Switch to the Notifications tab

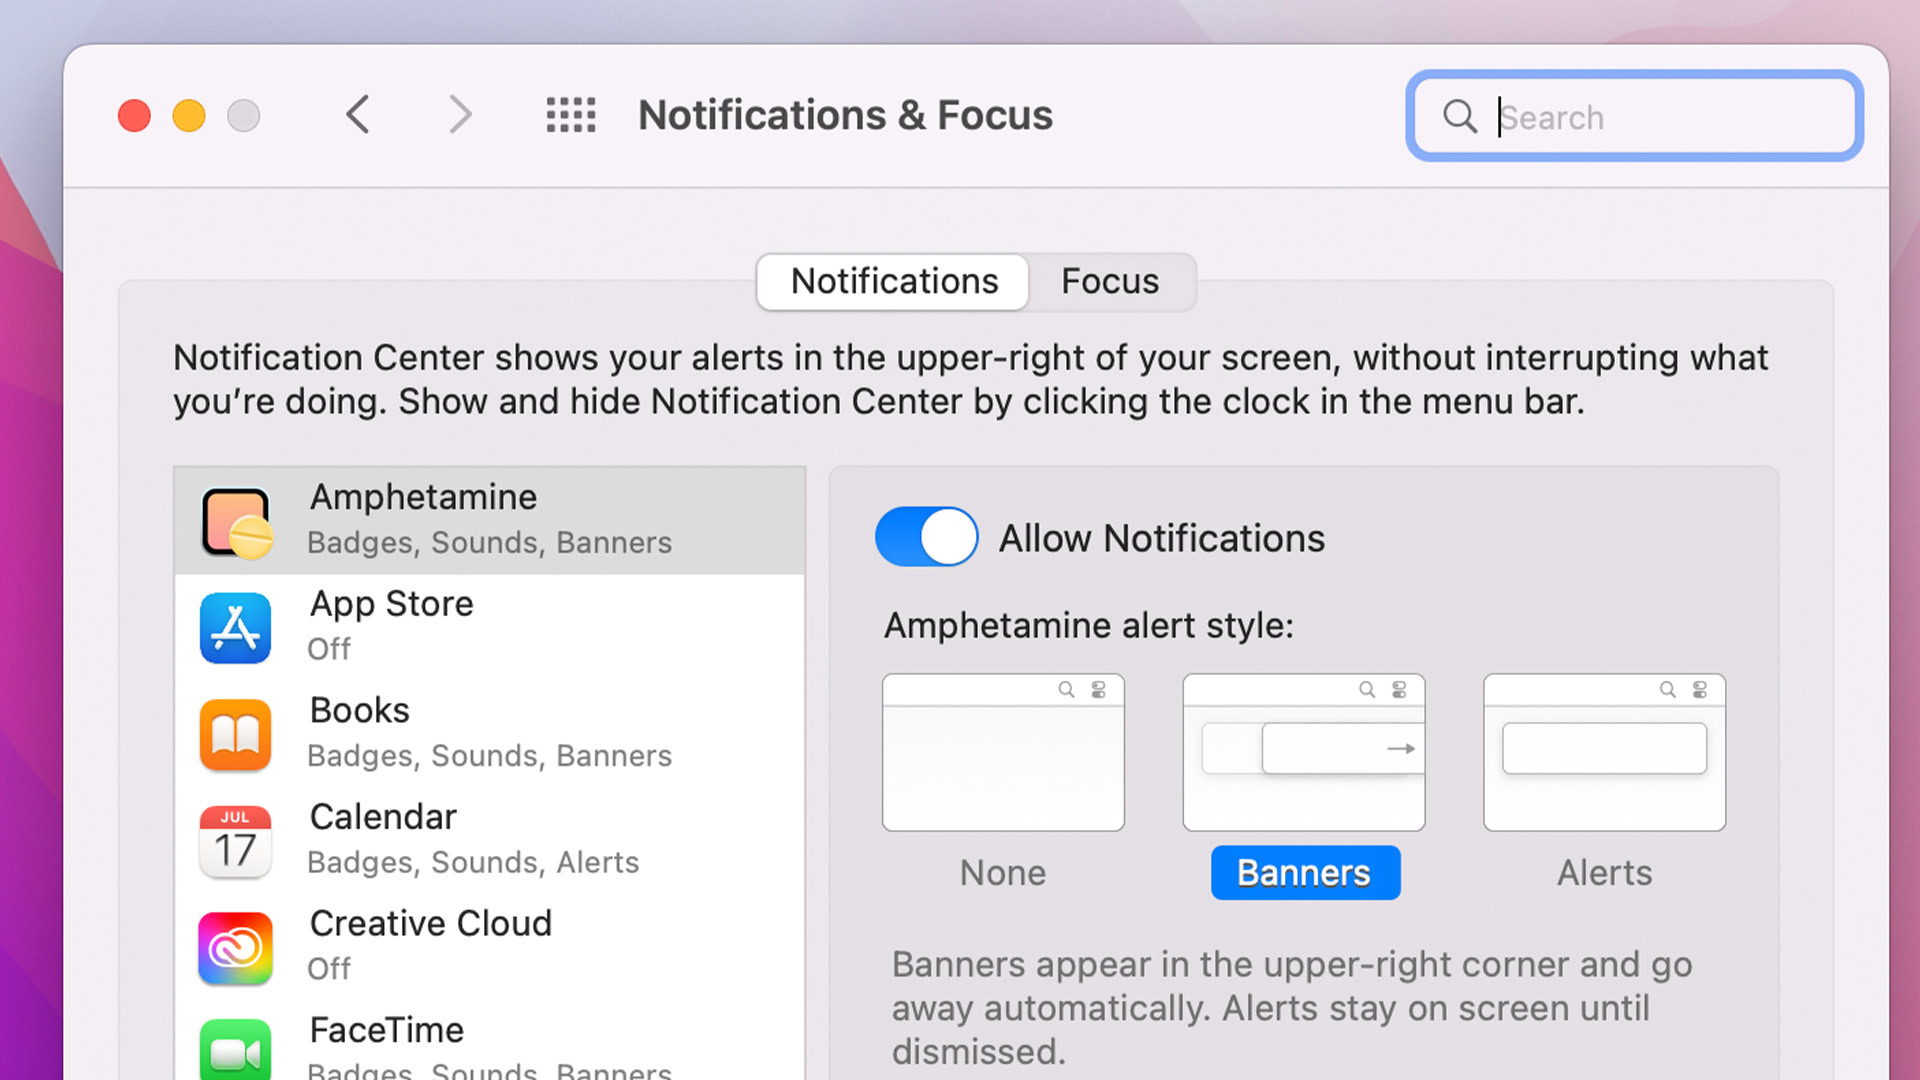(894, 282)
